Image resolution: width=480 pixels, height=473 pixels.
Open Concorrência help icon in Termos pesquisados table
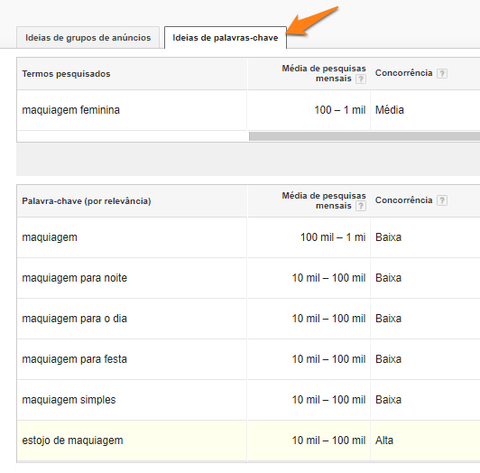coord(442,73)
